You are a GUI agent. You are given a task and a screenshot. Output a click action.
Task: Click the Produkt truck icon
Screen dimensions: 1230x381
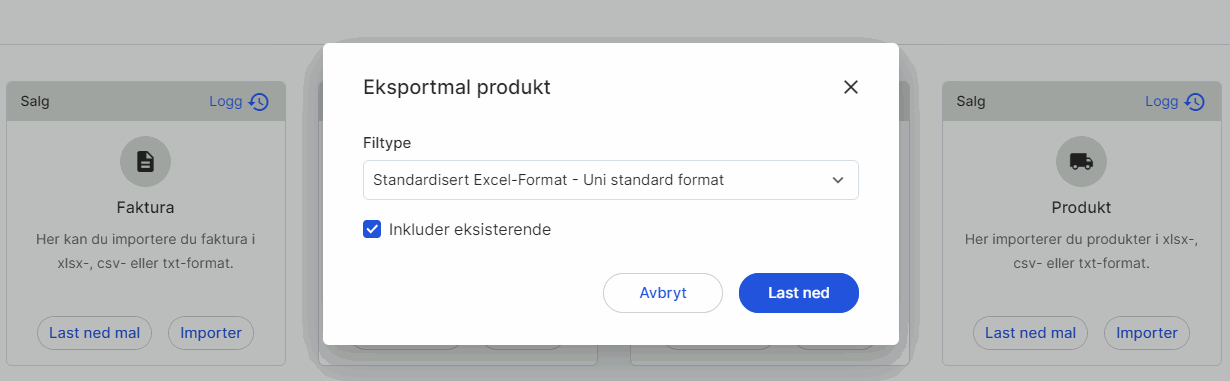point(1081,161)
